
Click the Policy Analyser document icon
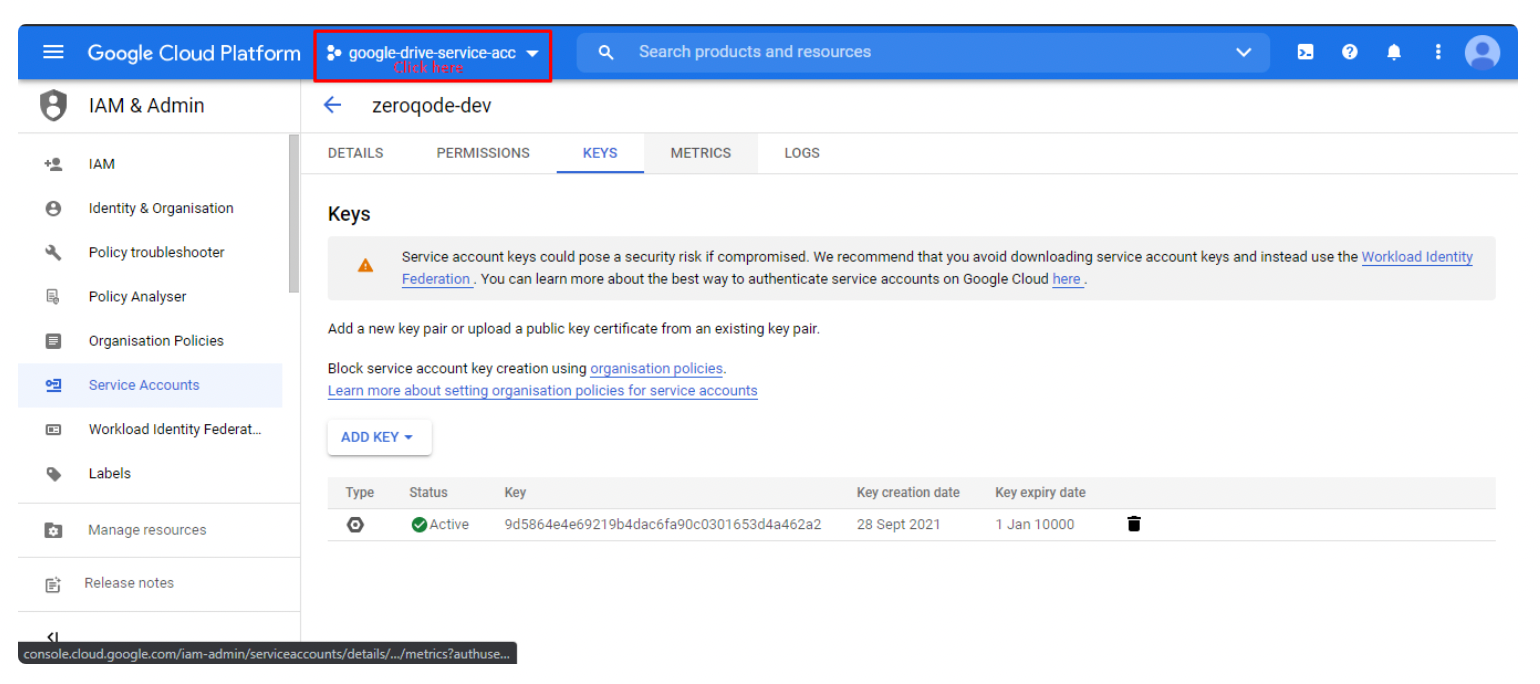[x=54, y=296]
